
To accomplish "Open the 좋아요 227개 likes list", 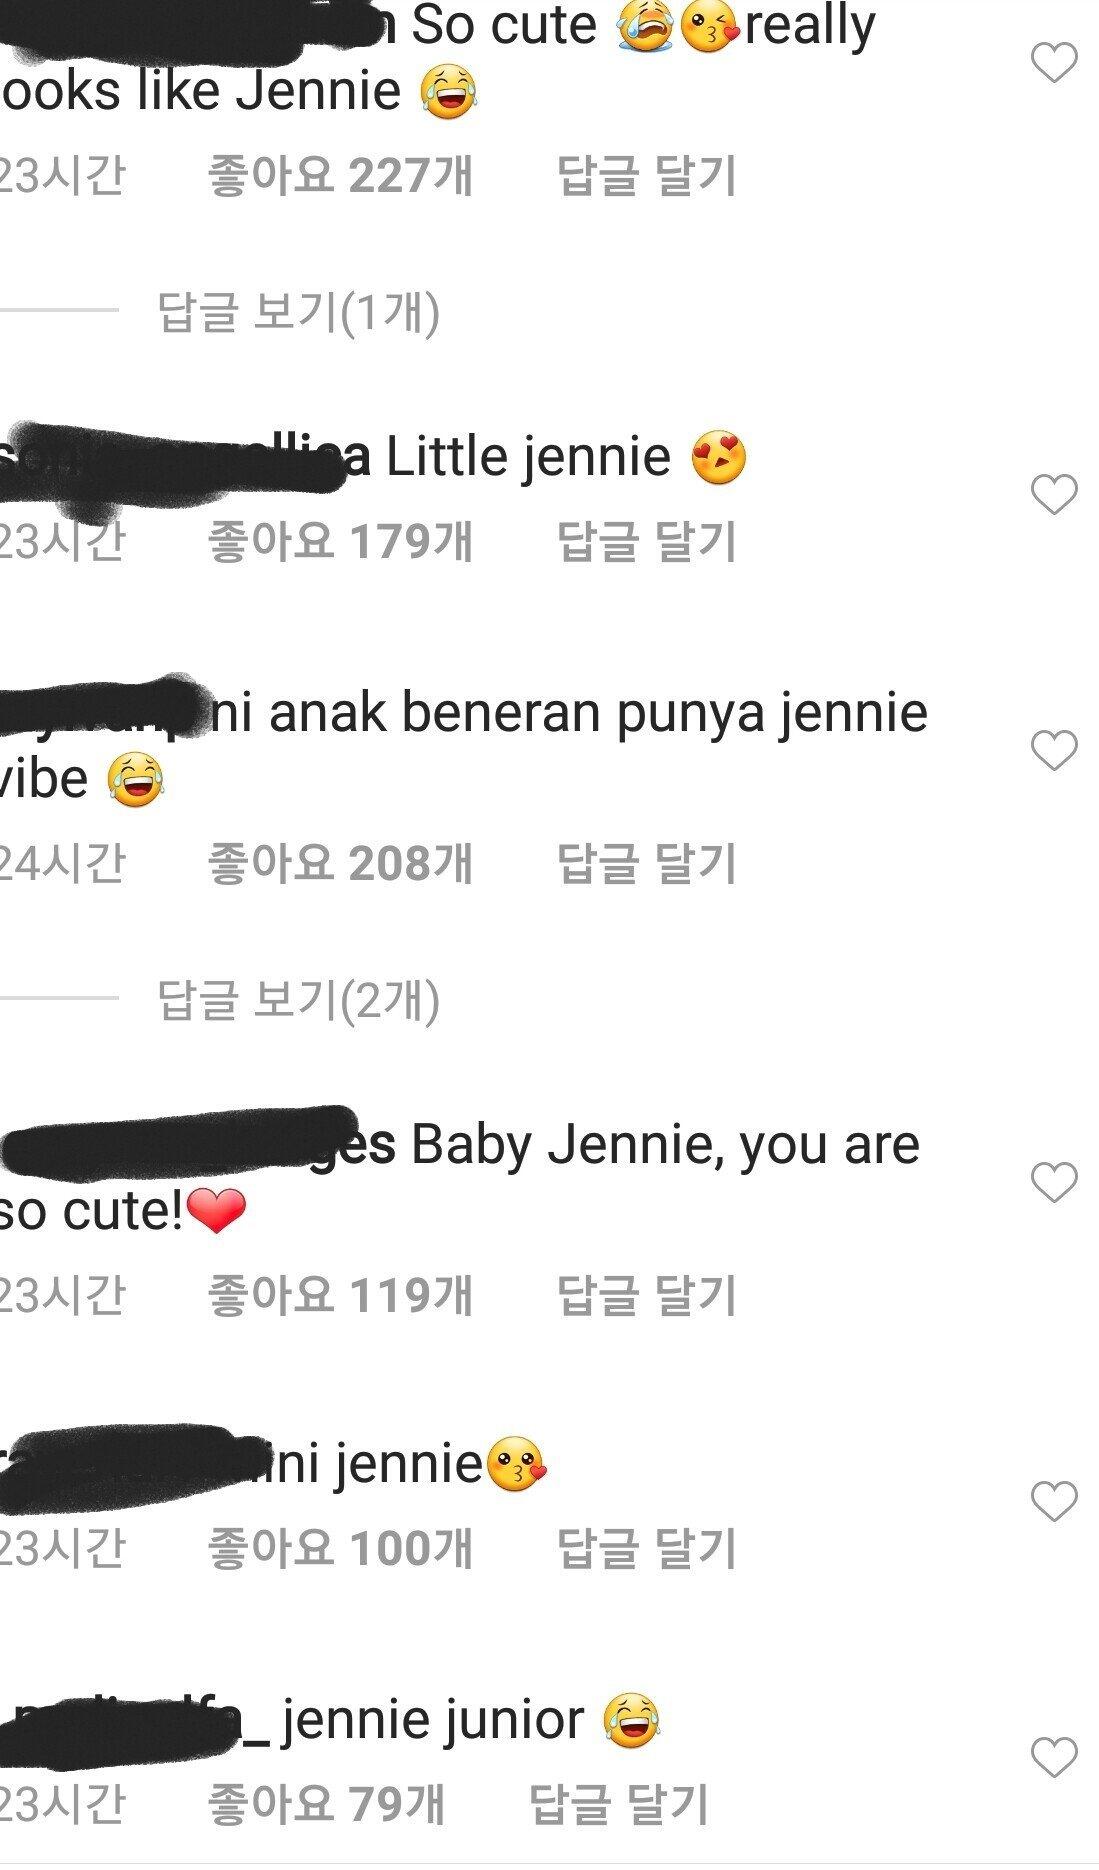I will 340,176.
